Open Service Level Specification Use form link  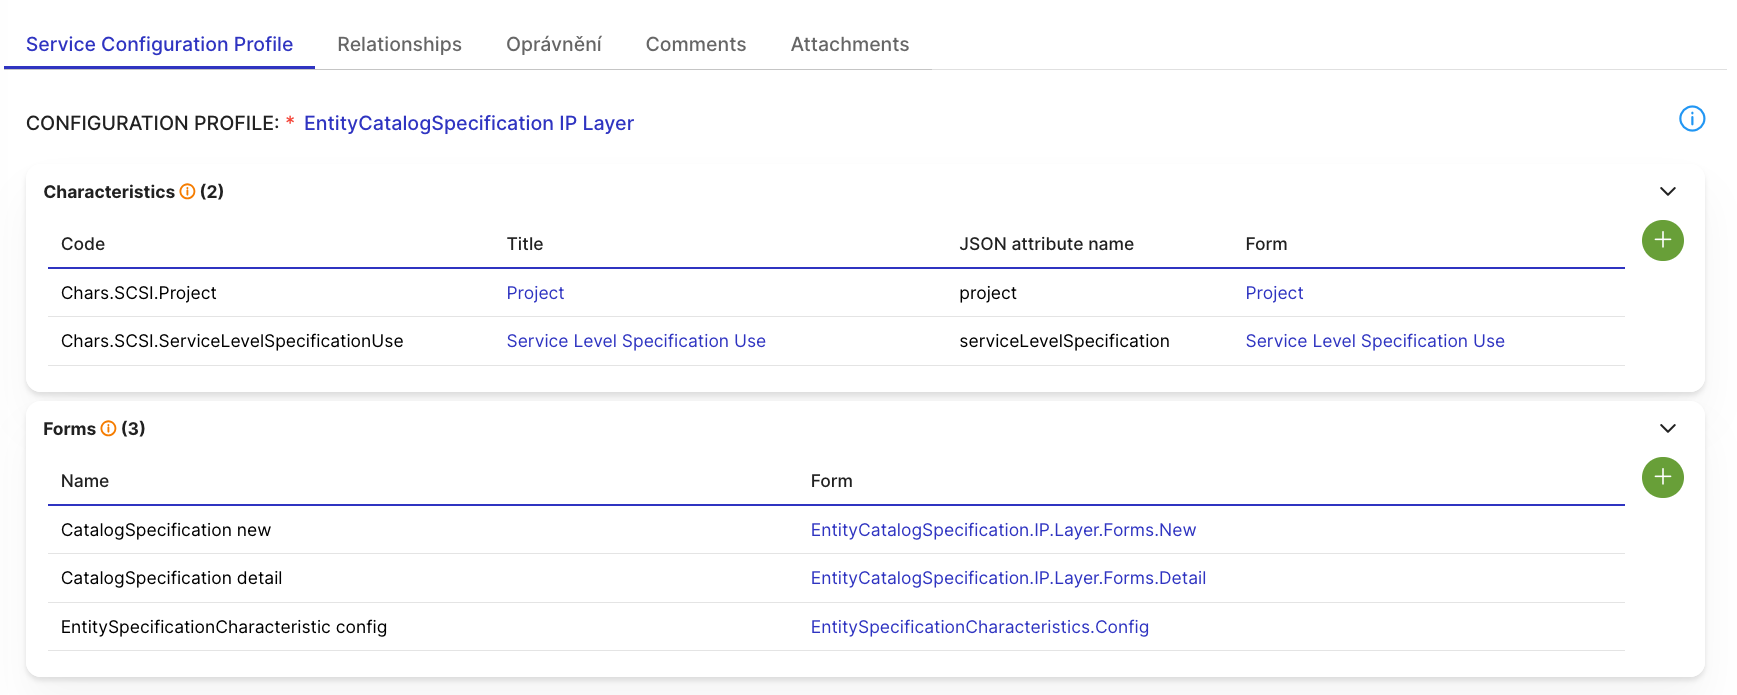pos(1374,341)
